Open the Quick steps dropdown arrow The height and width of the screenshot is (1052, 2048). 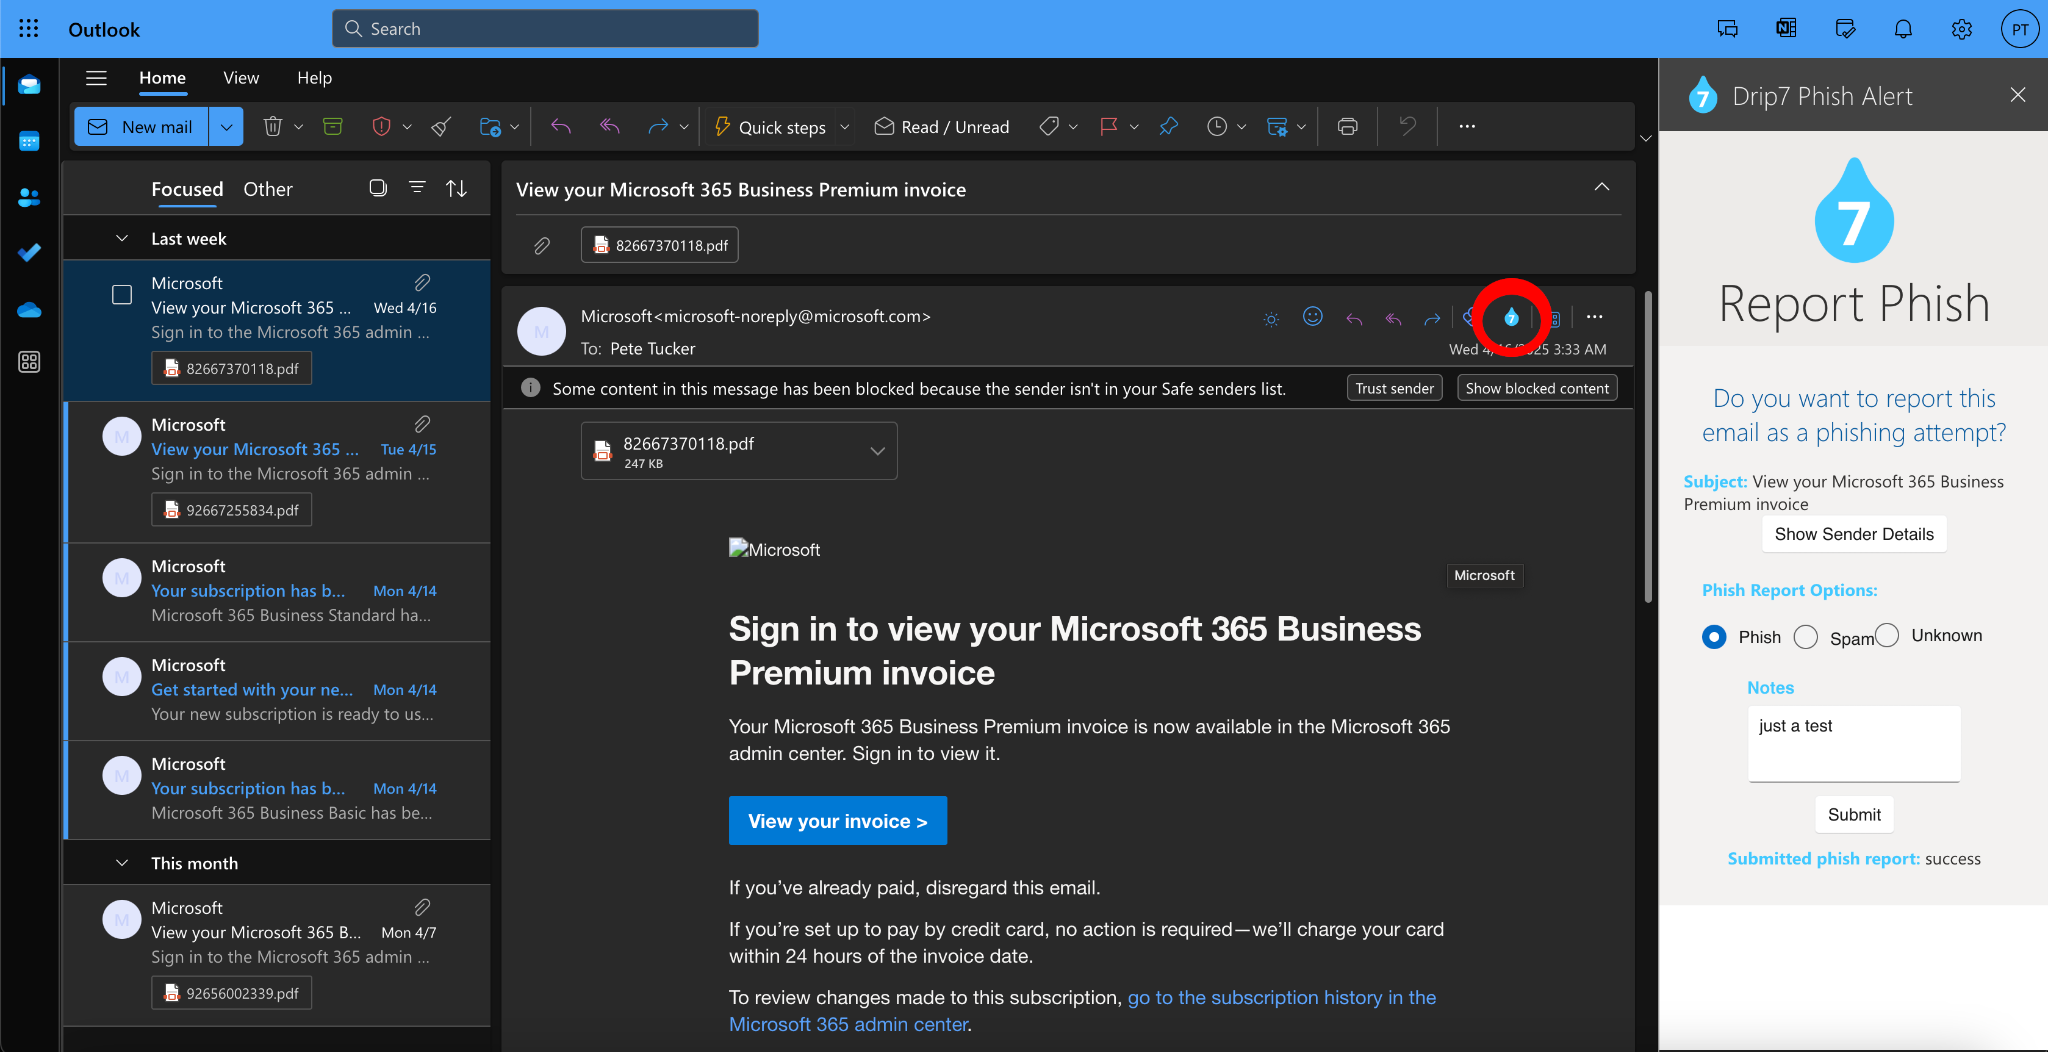tap(845, 127)
